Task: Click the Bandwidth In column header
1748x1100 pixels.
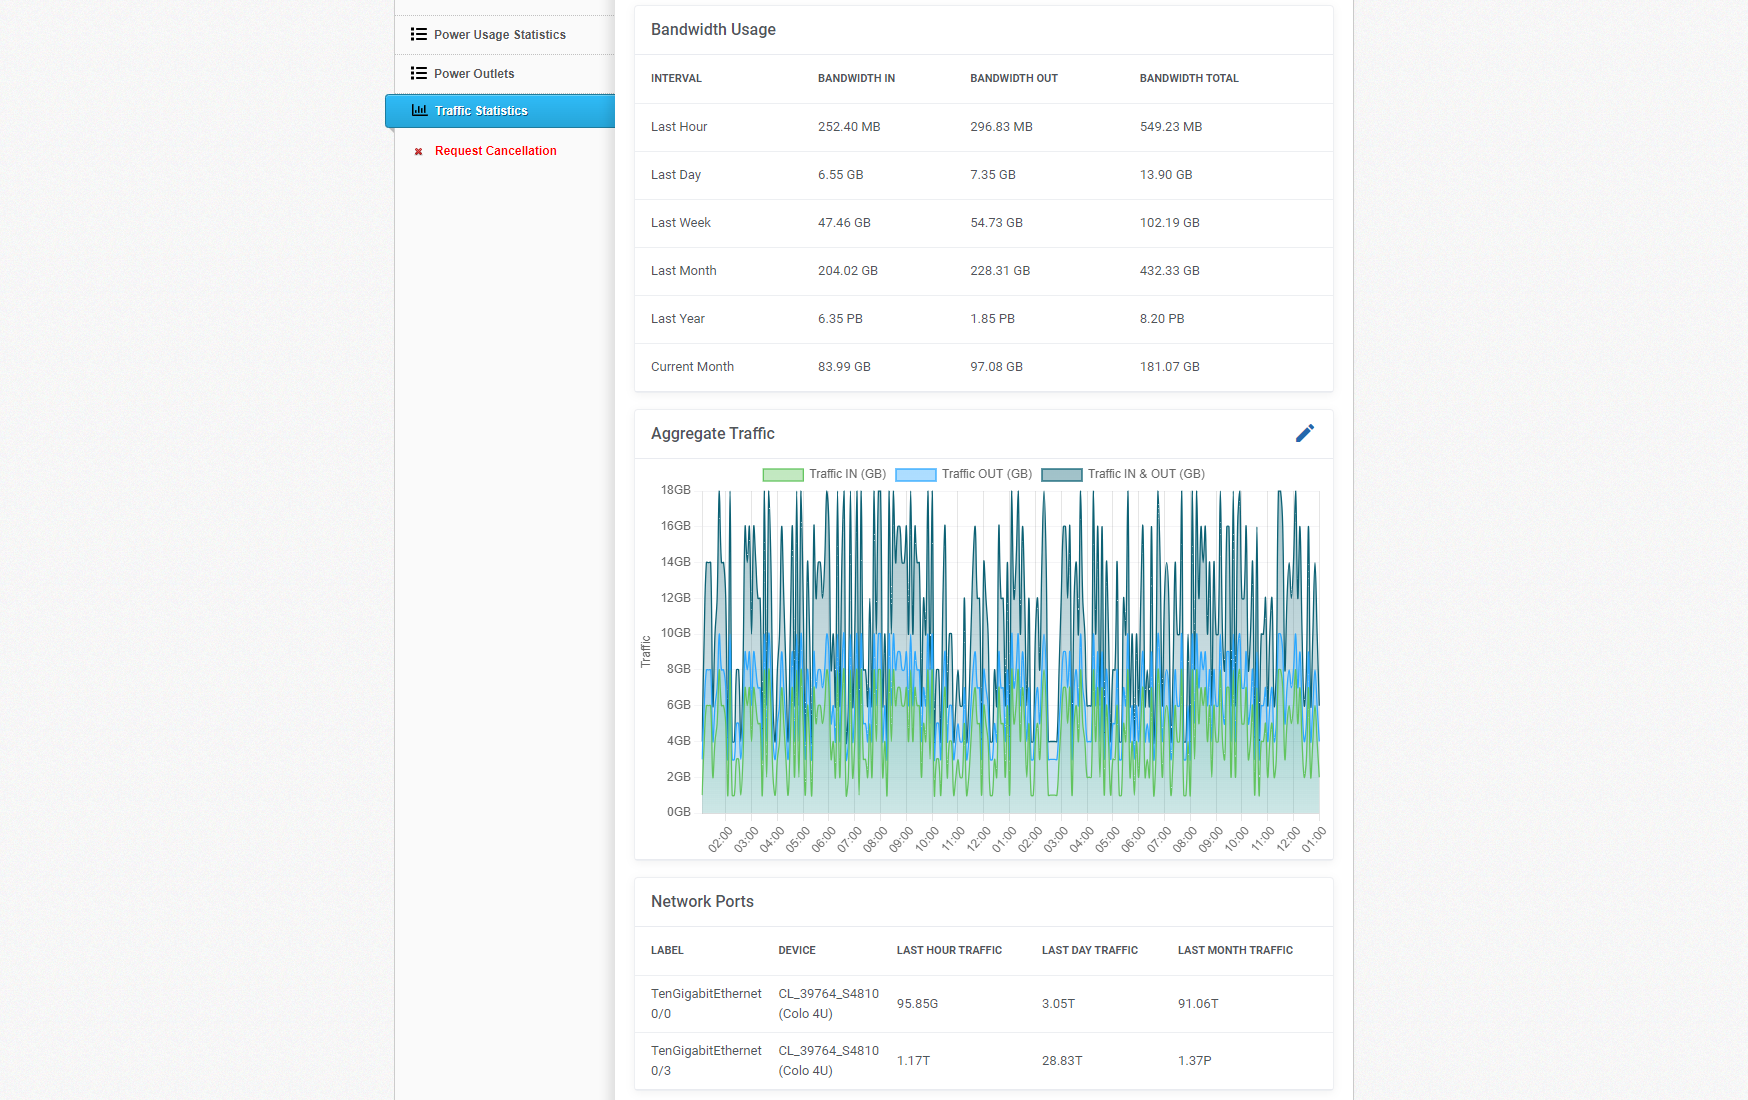Action: (x=856, y=78)
